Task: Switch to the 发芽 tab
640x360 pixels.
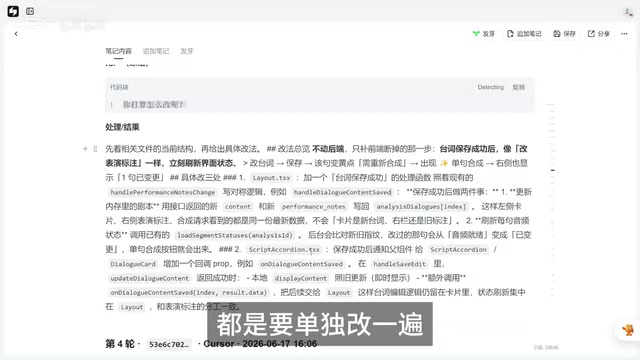Action: coord(187,51)
